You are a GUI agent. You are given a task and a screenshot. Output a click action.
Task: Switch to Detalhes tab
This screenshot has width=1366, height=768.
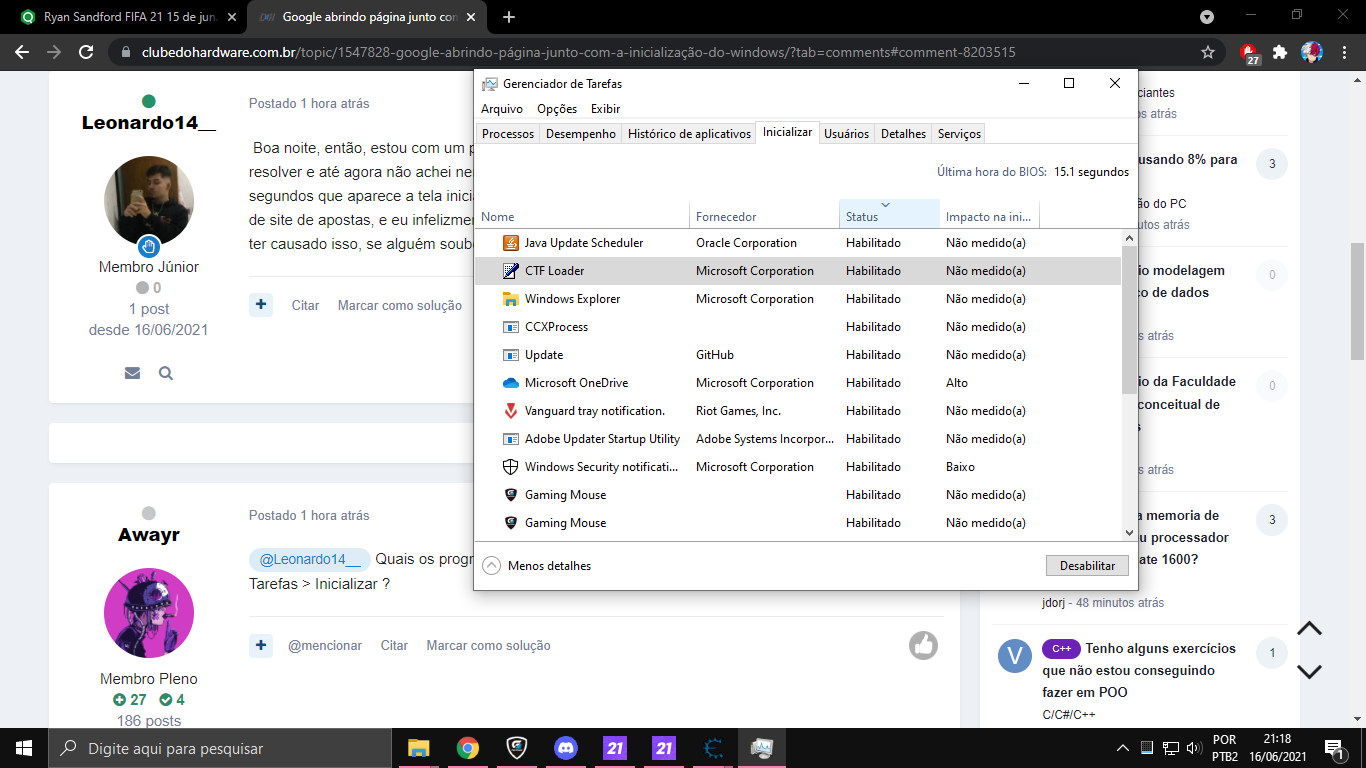(903, 133)
